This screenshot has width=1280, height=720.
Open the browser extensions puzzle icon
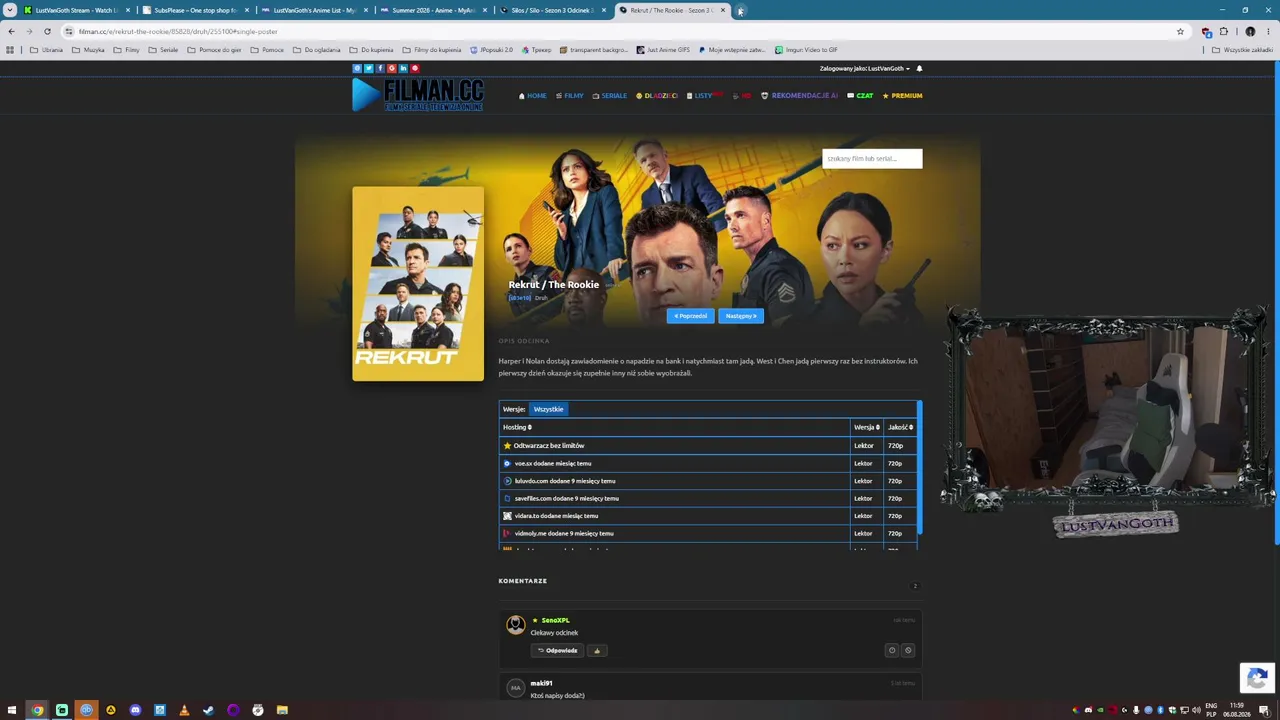1223,31
